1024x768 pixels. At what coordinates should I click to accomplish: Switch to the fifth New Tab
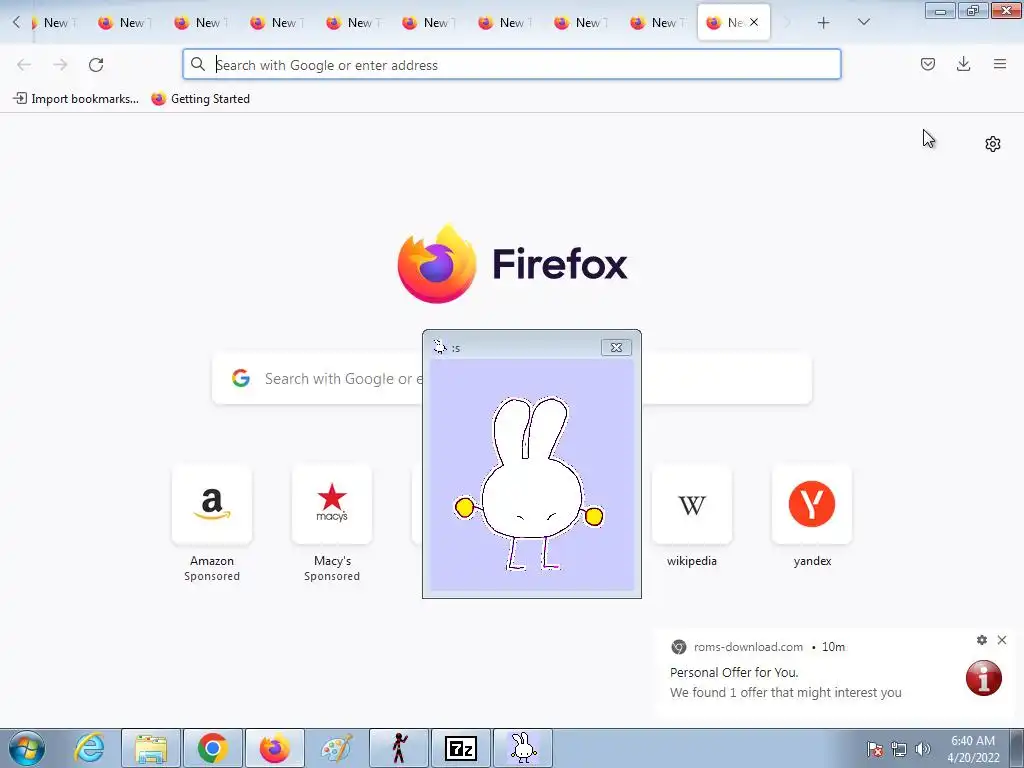(351, 23)
